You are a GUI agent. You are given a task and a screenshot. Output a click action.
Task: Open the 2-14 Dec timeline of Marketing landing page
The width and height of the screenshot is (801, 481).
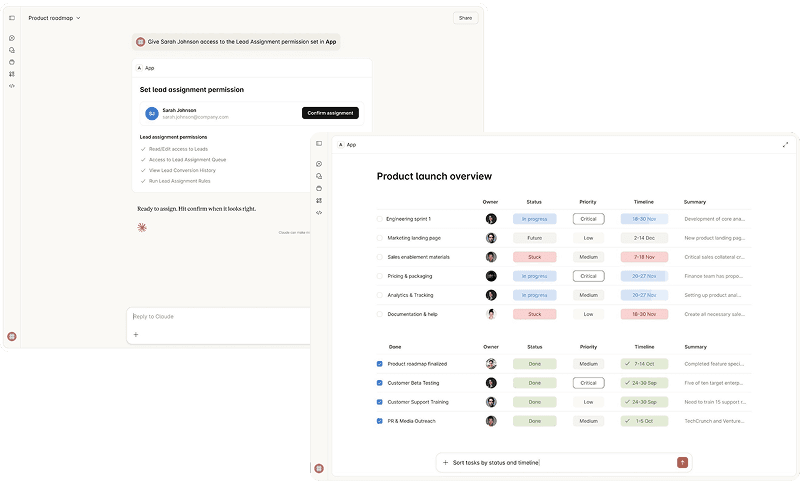pyautogui.click(x=644, y=238)
